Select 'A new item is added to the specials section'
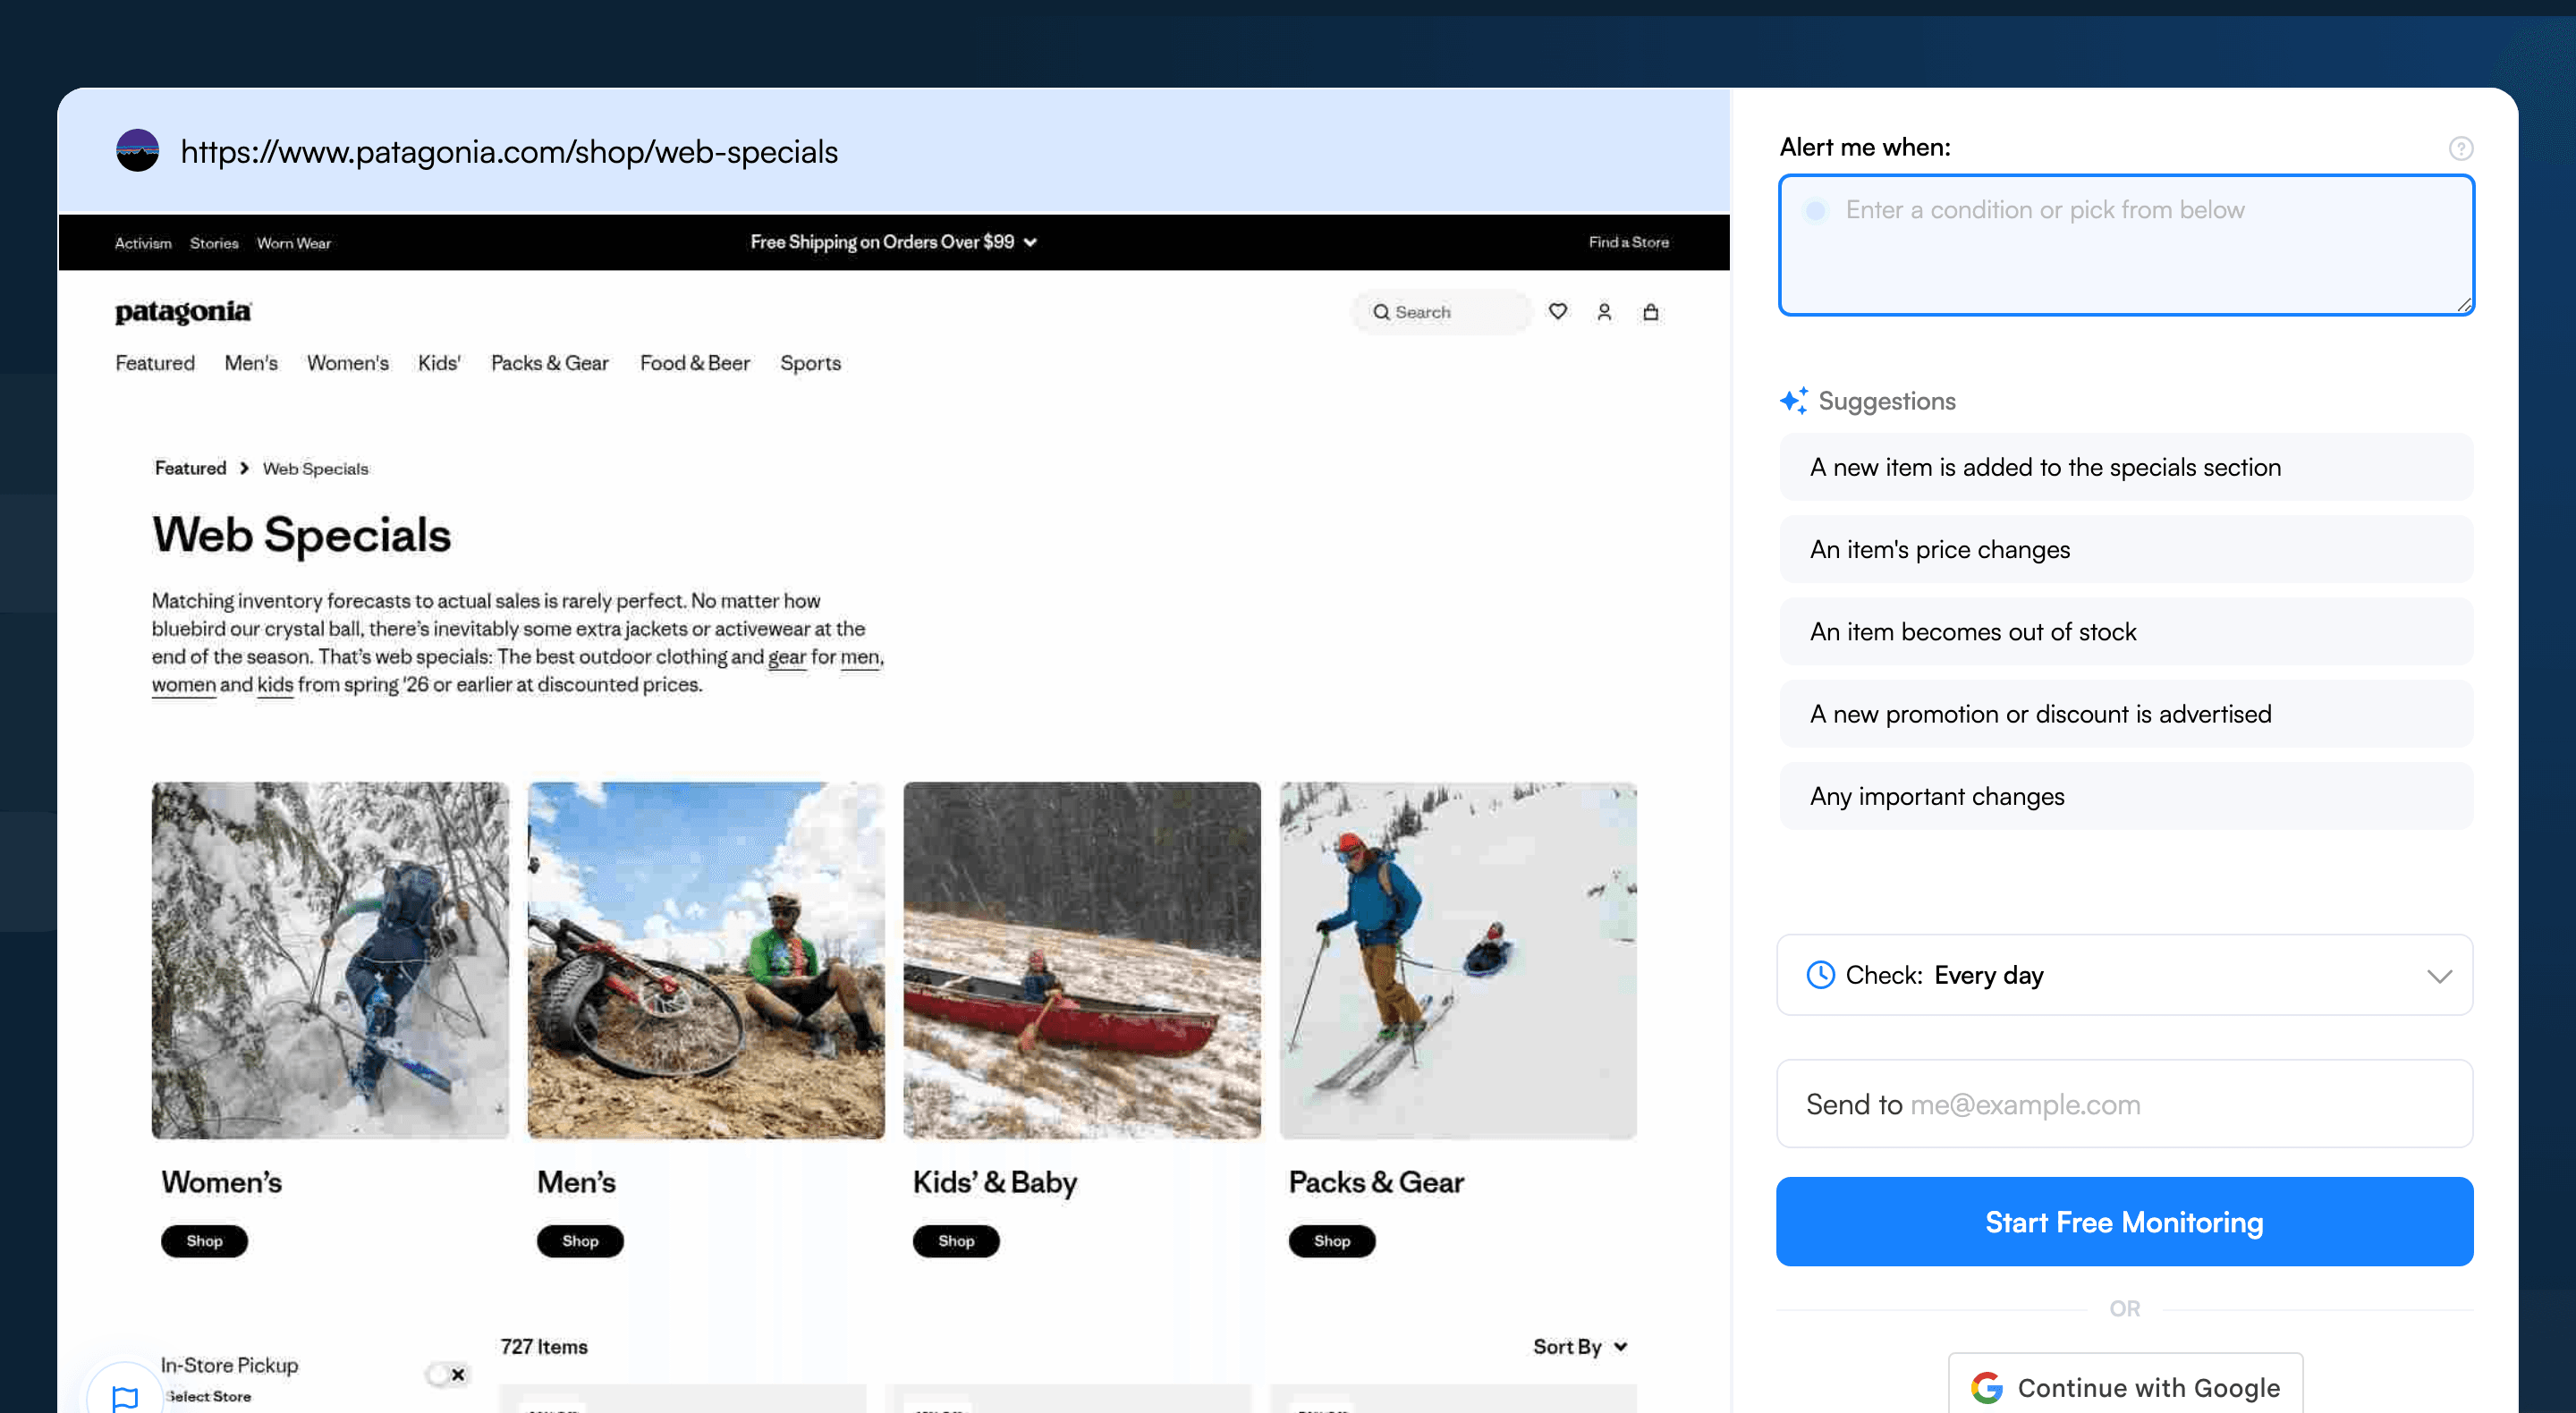2576x1413 pixels. coord(2126,467)
